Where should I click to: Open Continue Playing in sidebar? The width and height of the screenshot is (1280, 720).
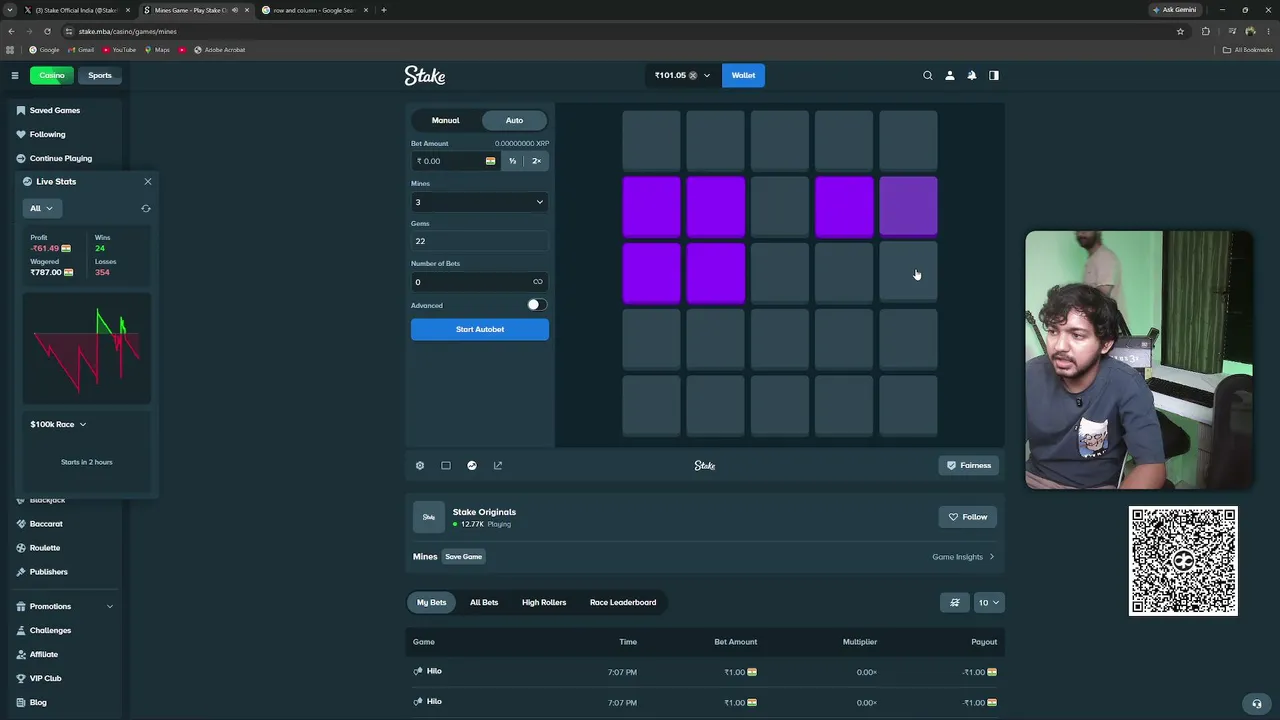click(x=61, y=158)
